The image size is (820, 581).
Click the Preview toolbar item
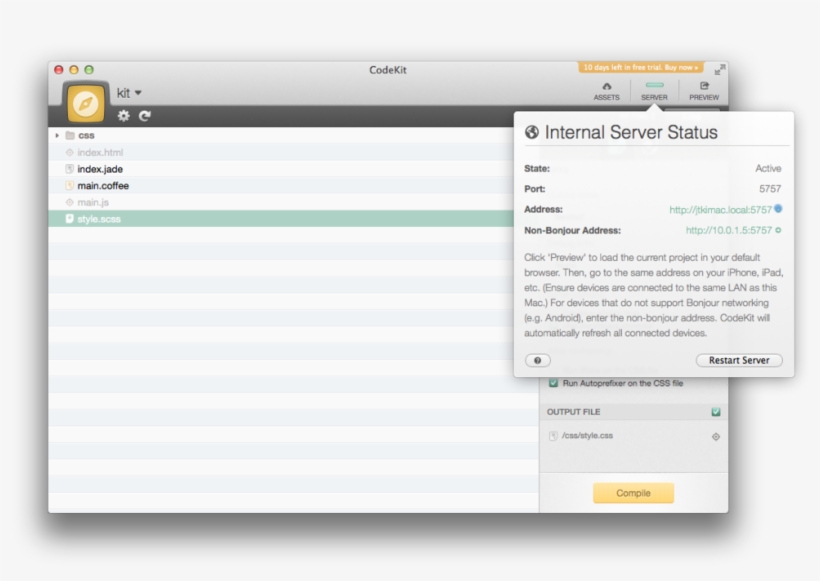pyautogui.click(x=704, y=91)
